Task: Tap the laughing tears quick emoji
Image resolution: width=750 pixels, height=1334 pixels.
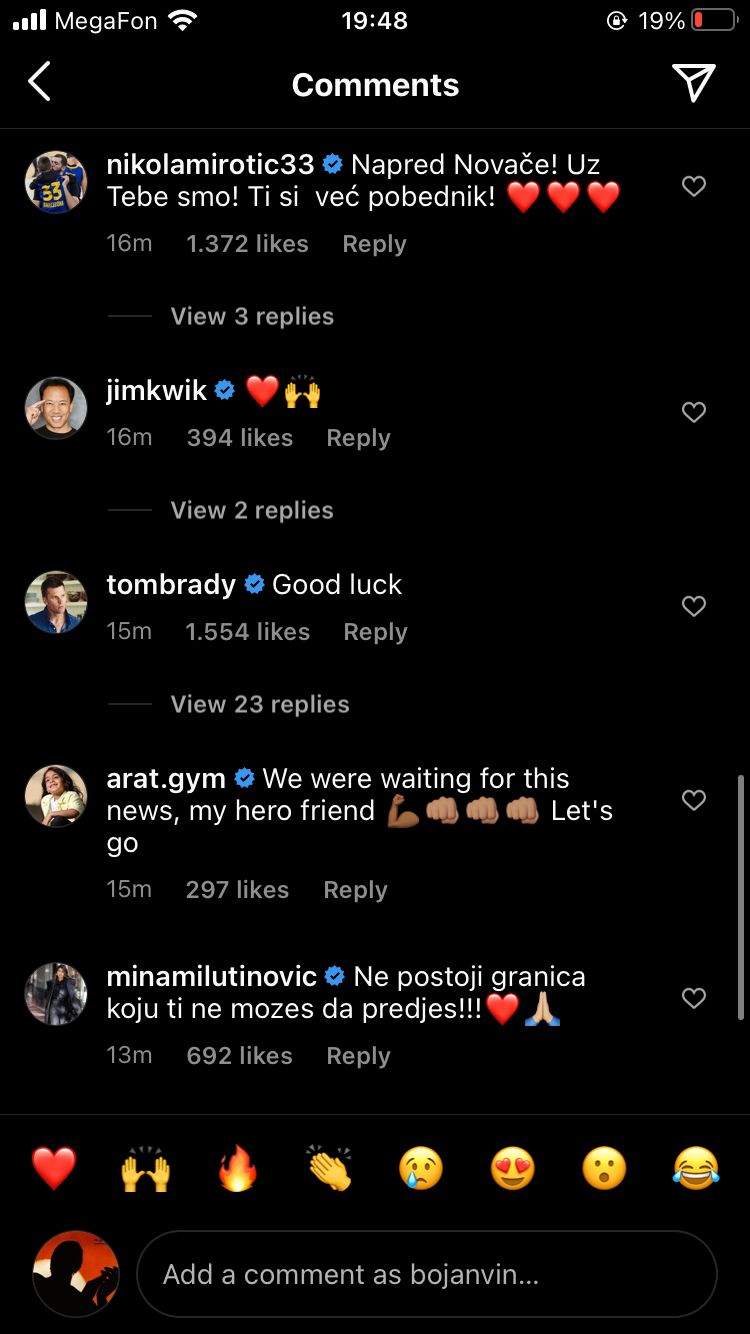Action: [696, 1168]
